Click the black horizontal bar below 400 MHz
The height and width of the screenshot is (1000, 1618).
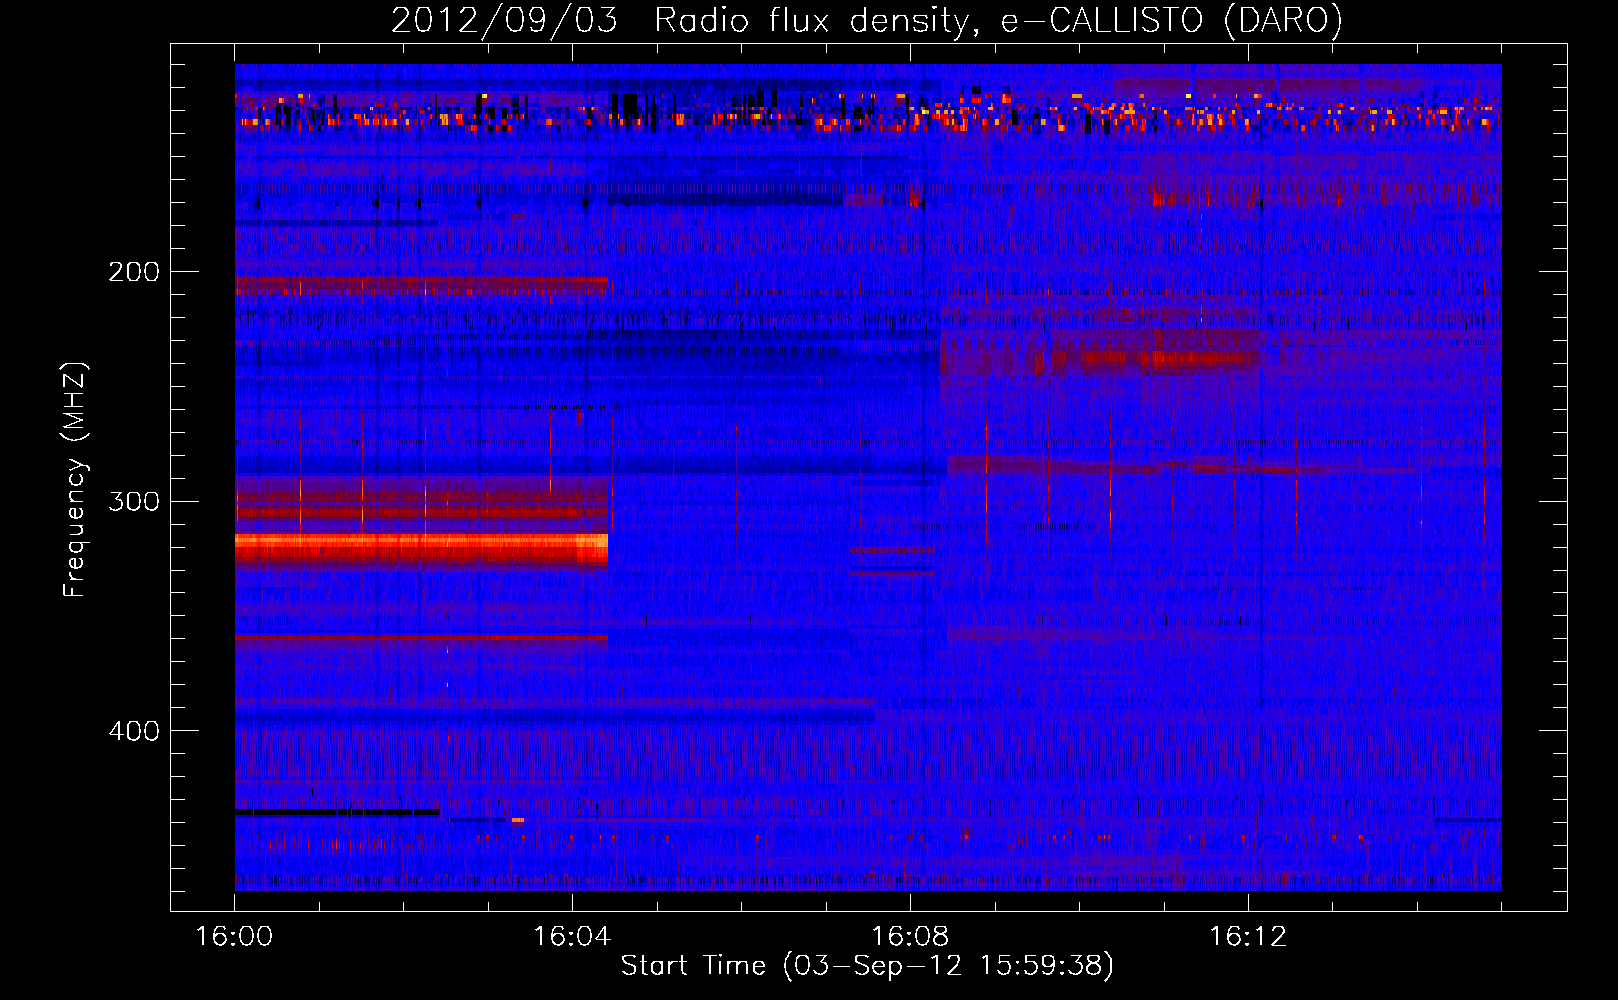(x=337, y=812)
